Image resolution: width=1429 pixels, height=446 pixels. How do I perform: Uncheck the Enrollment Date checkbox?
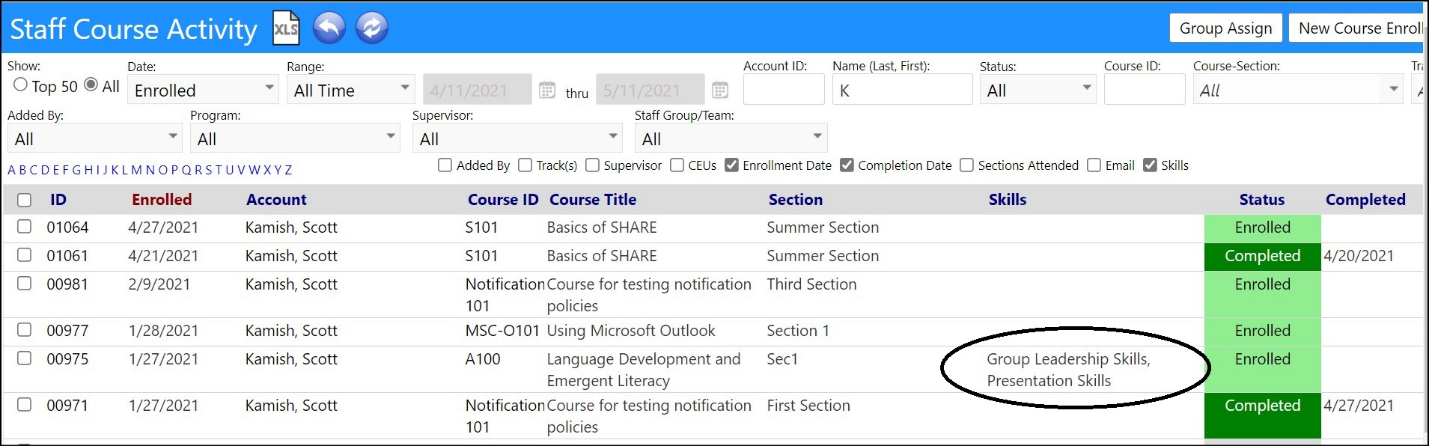732,166
